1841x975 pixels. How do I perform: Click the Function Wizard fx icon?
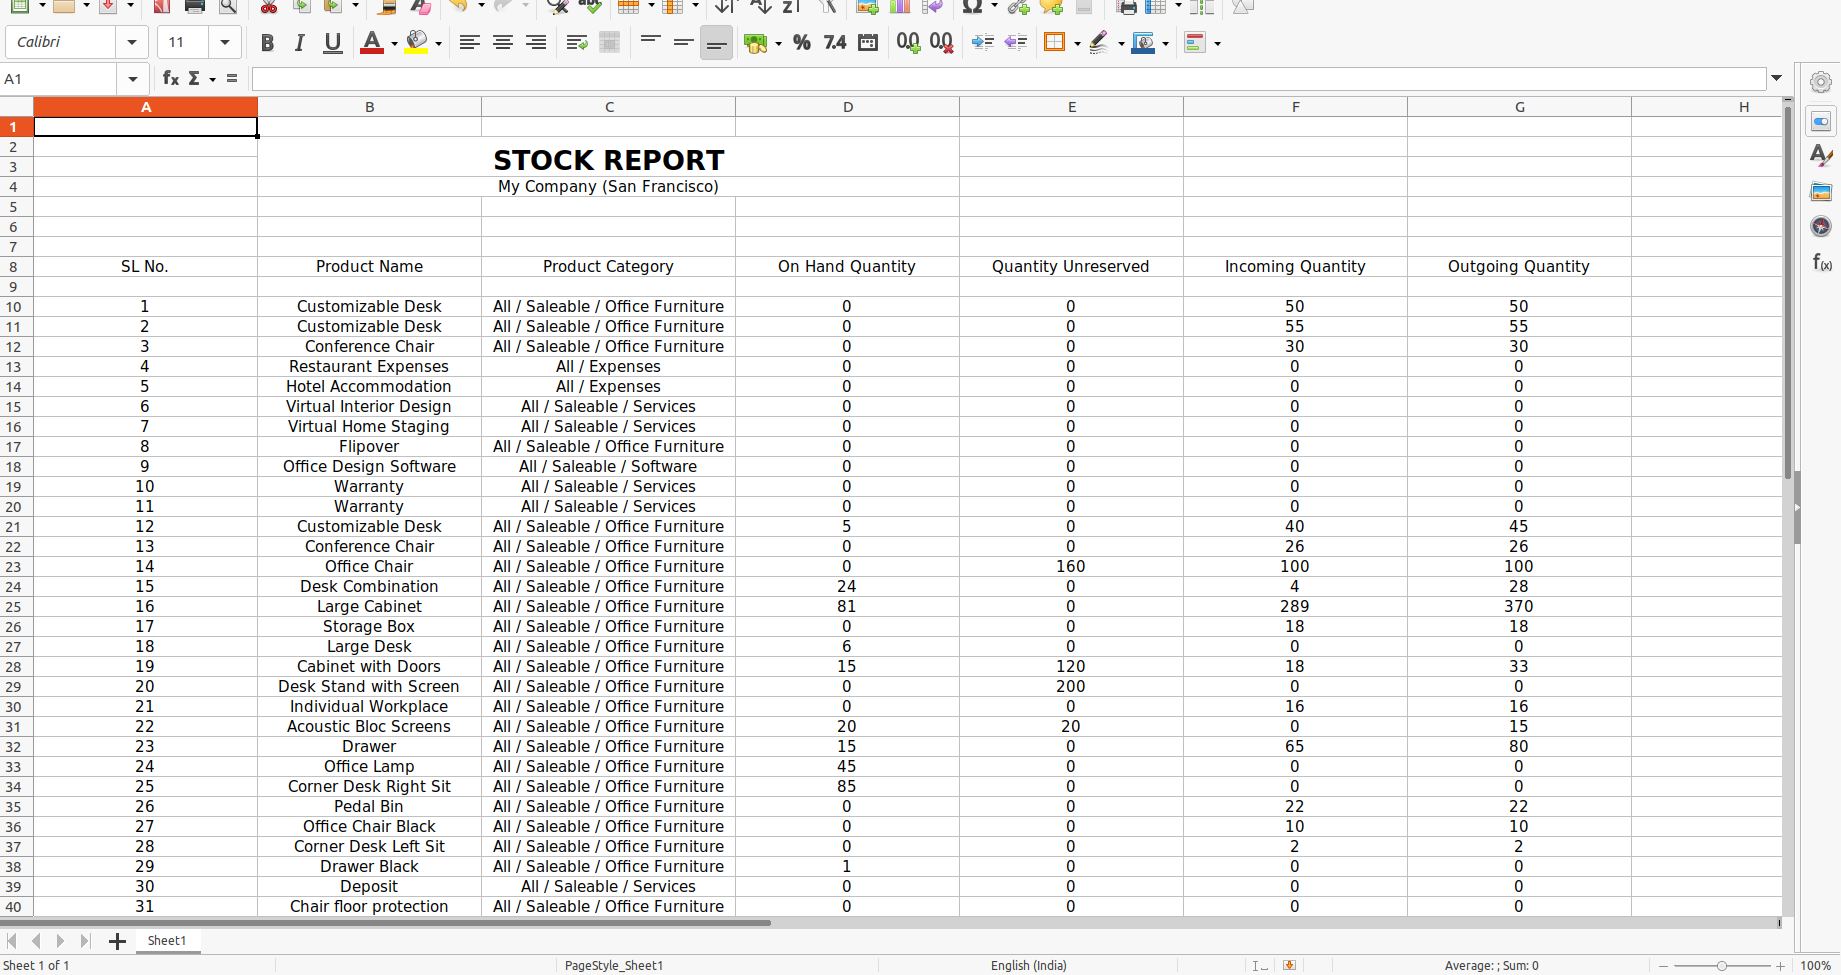(170, 78)
